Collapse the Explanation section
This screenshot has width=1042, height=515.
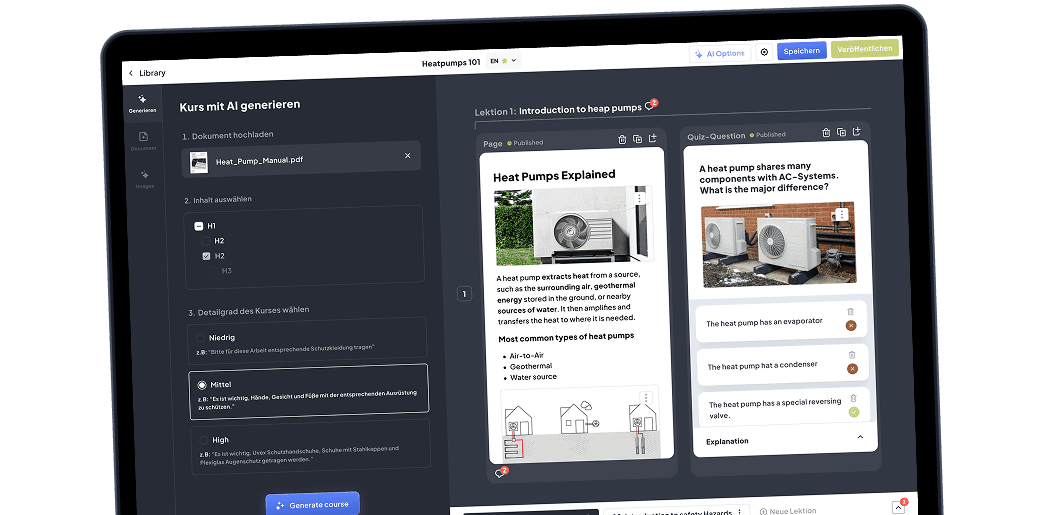(x=861, y=437)
